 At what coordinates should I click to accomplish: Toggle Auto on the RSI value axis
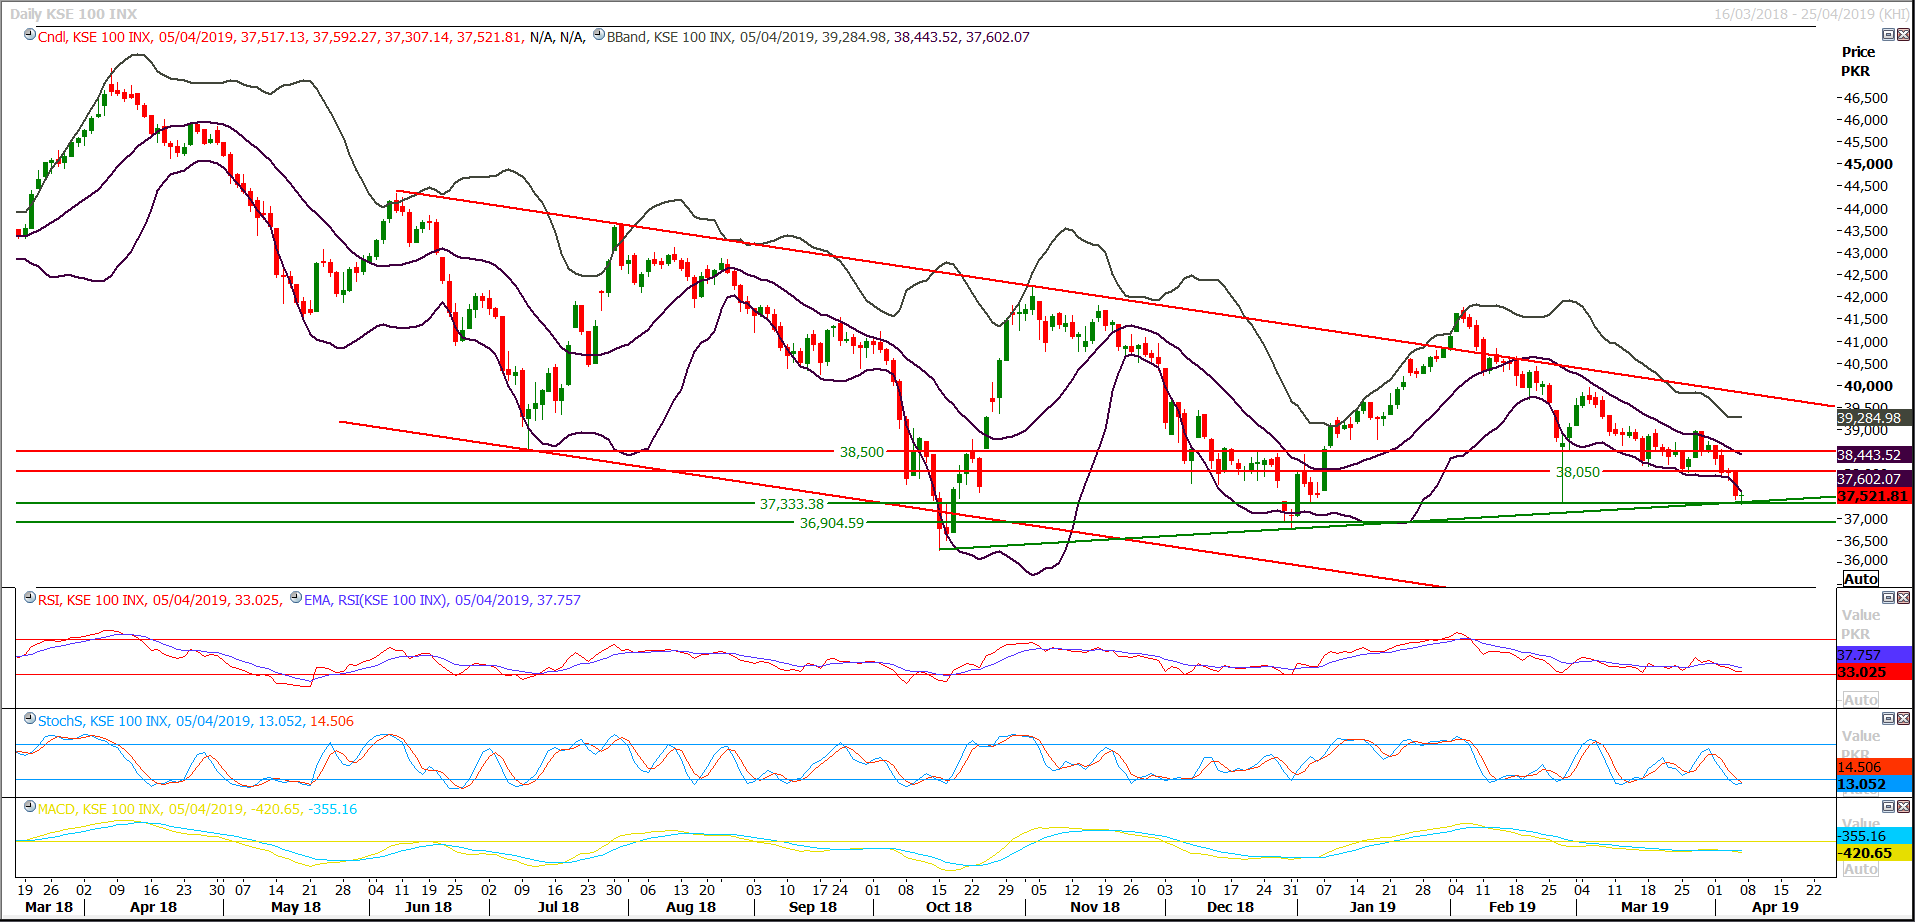1861,700
